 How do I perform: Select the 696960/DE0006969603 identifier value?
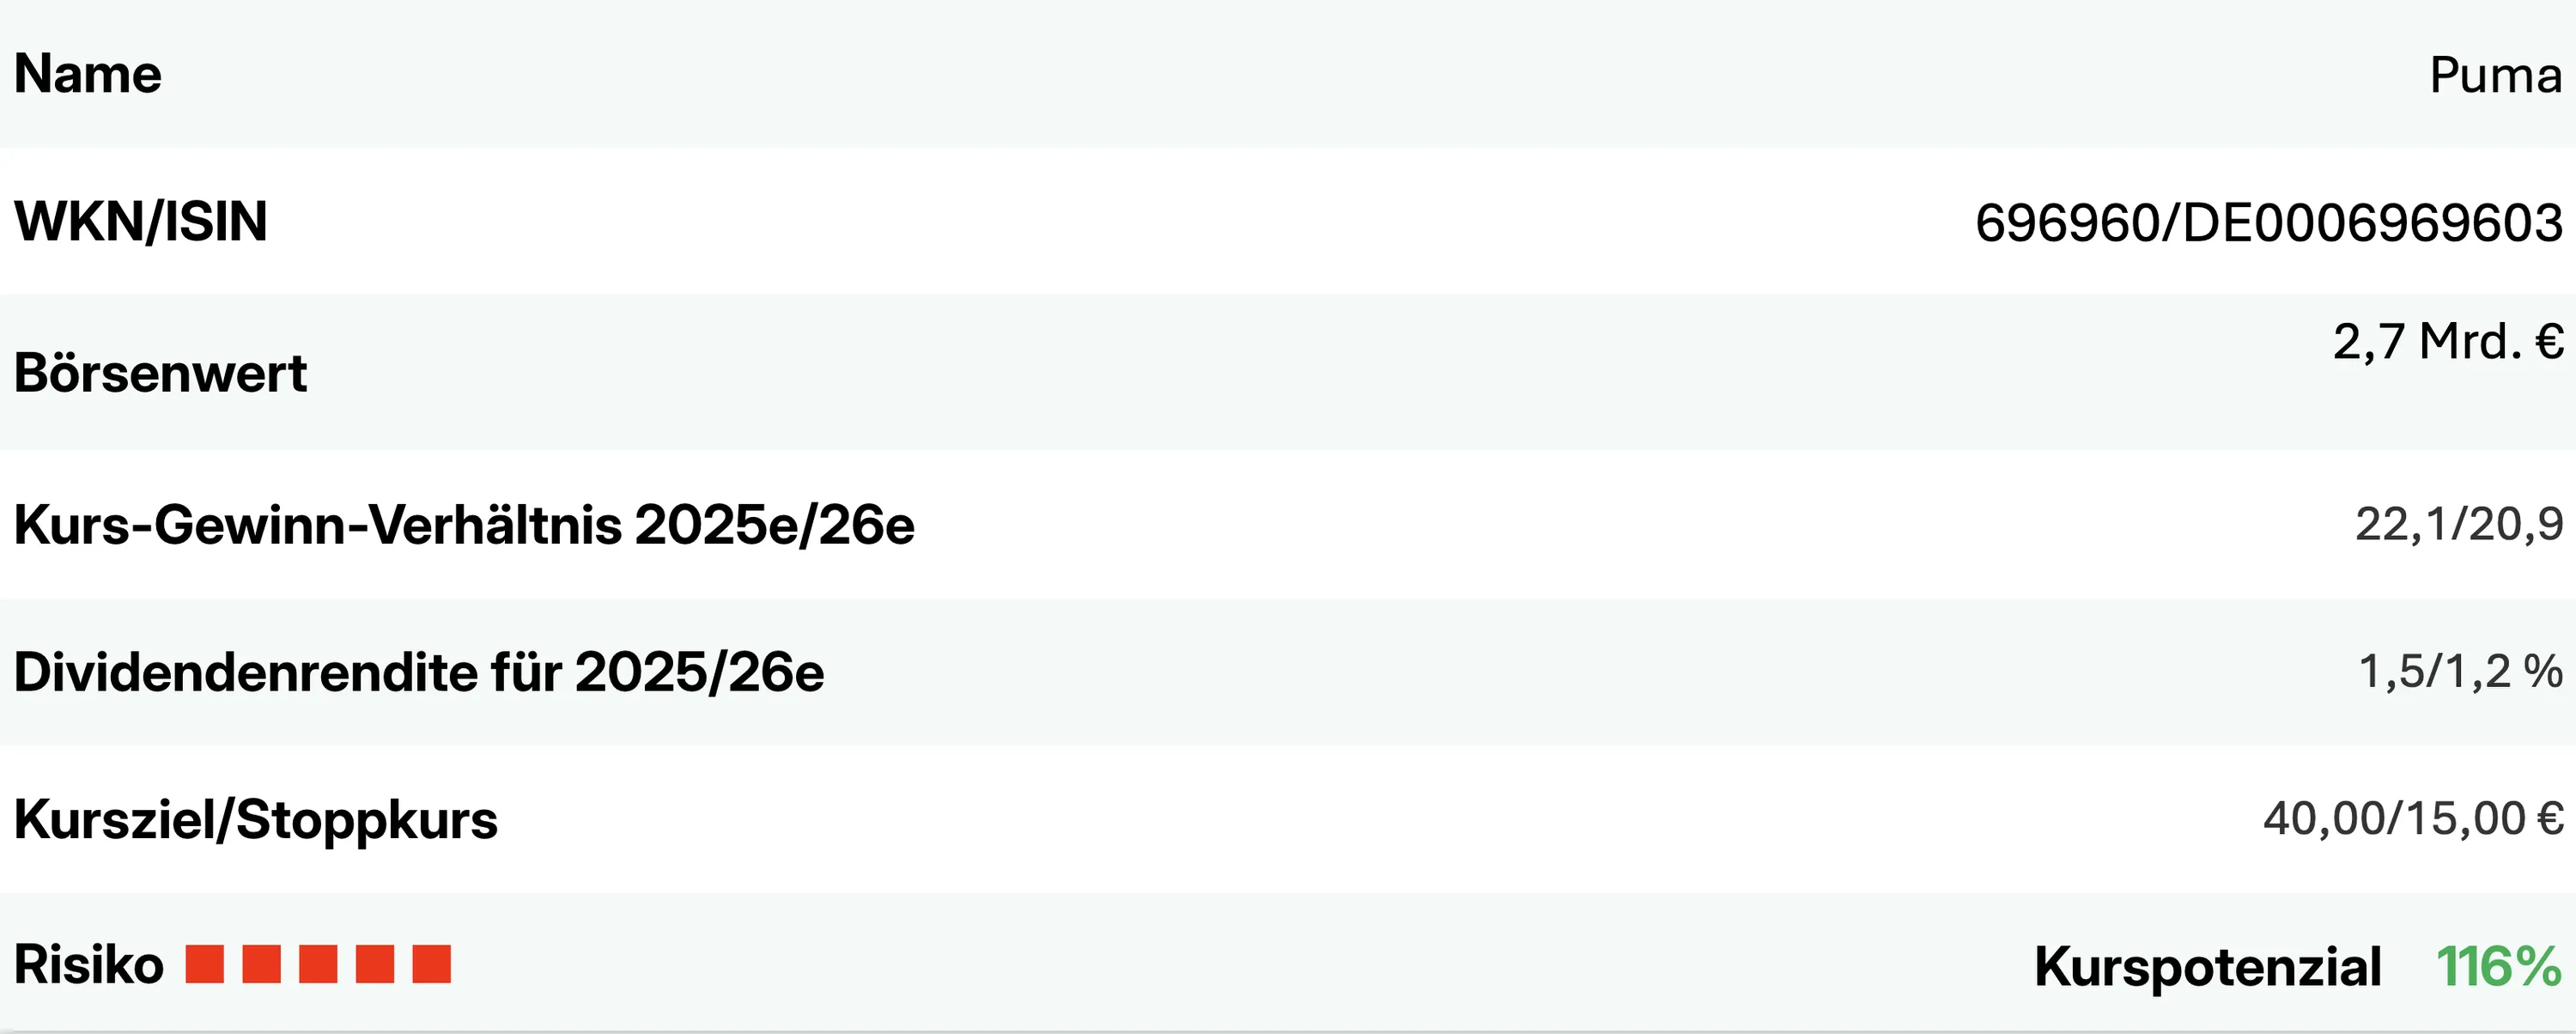coord(2268,222)
